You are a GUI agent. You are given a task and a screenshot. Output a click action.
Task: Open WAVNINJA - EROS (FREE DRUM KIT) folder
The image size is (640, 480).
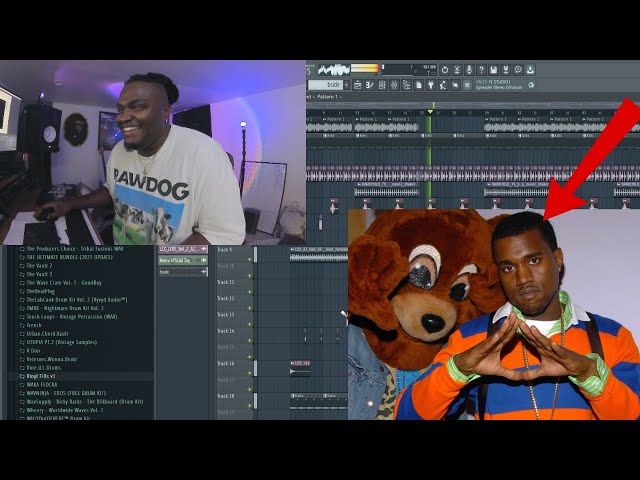(62, 393)
